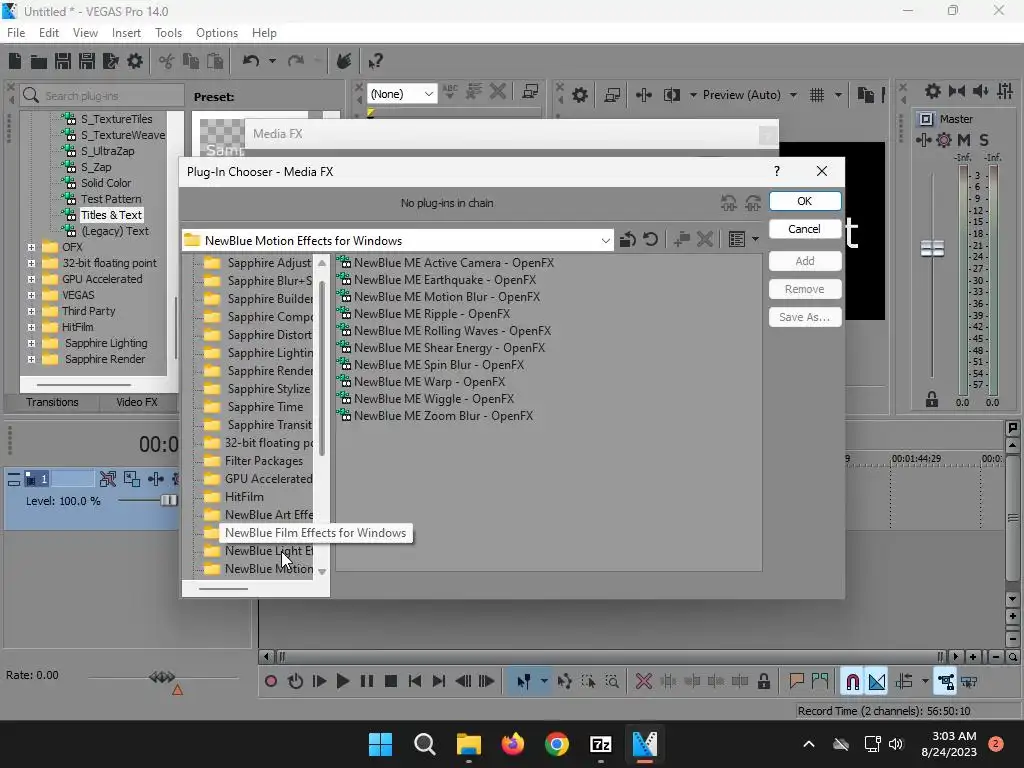Click Cancel in Plug-In Chooser
Screen dimensions: 1024x768
pos(805,229)
